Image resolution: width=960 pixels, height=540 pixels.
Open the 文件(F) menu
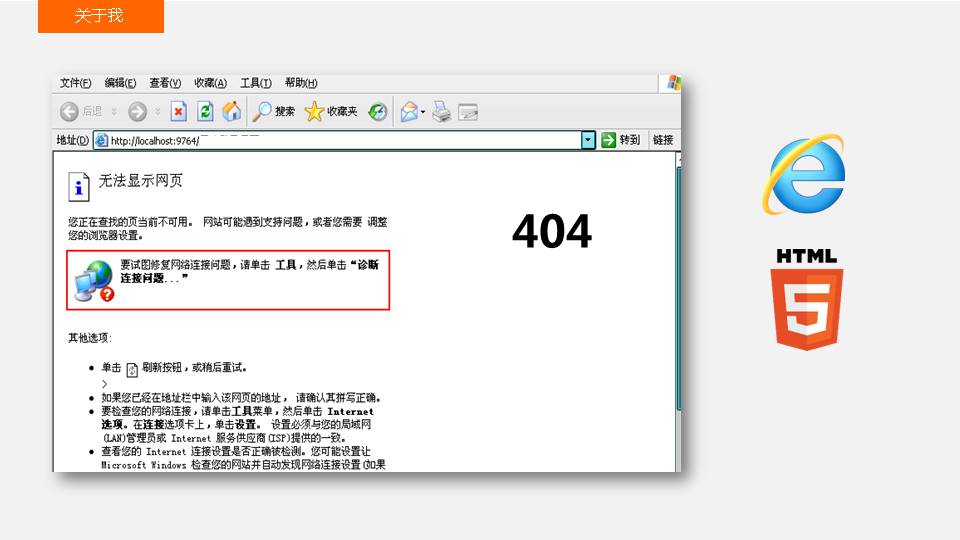pos(75,83)
